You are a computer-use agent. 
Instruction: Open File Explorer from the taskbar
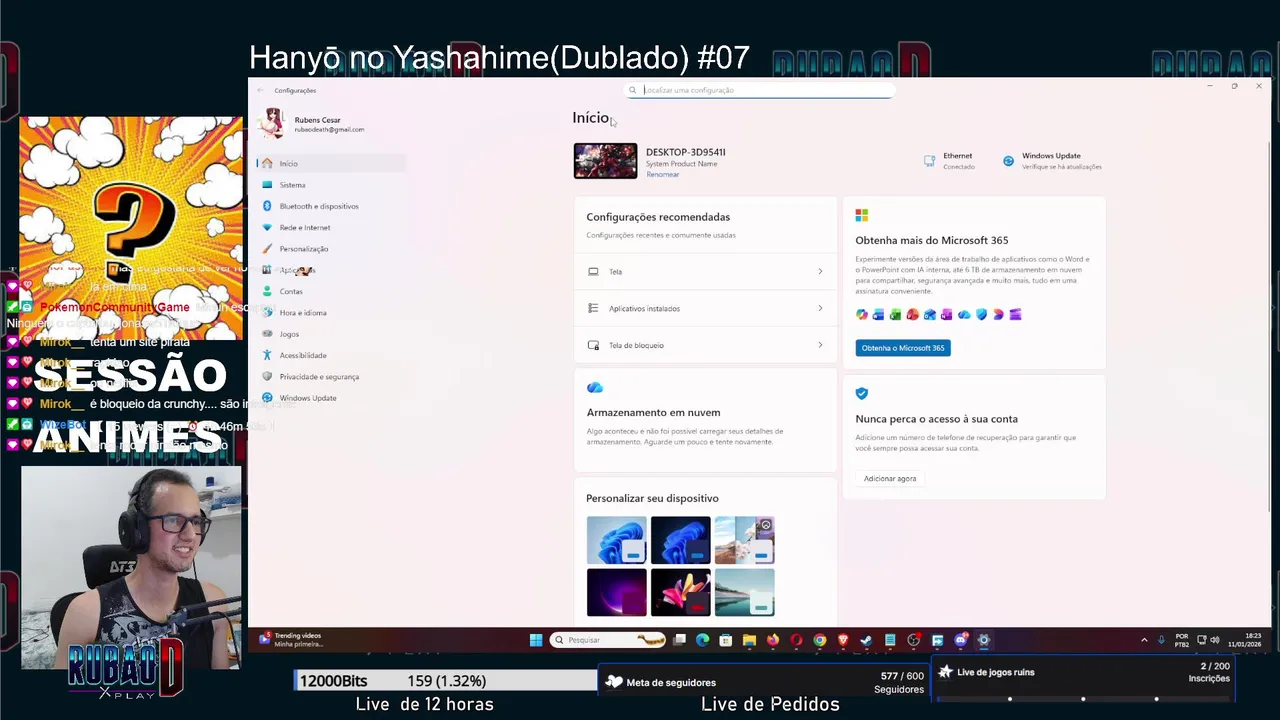point(749,640)
